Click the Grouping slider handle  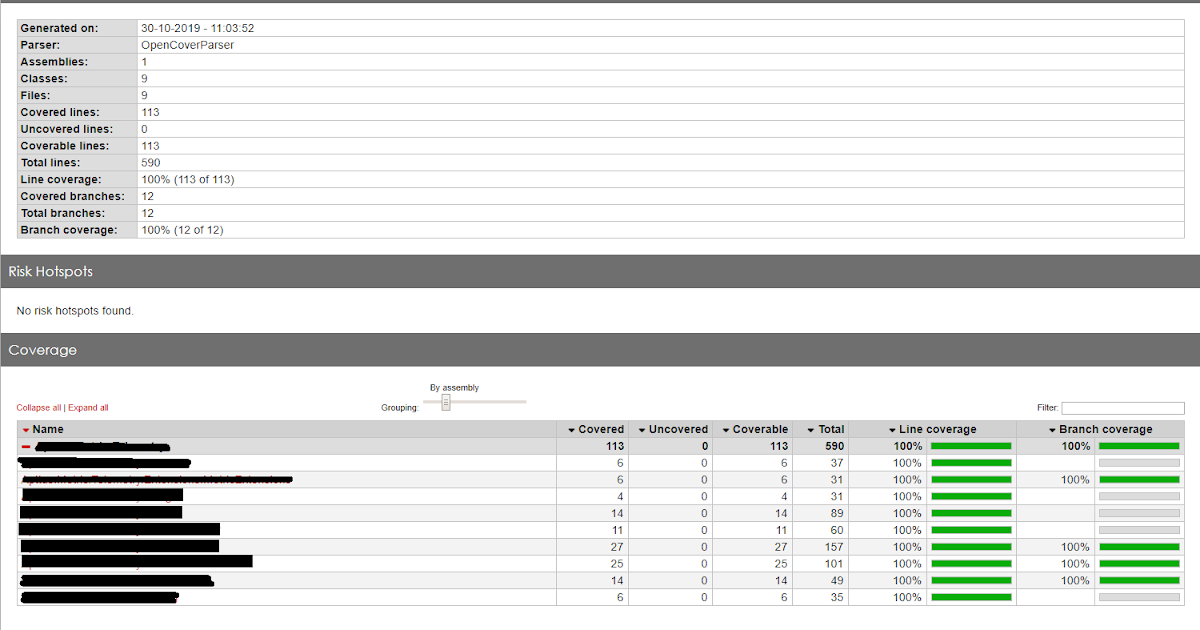point(444,401)
